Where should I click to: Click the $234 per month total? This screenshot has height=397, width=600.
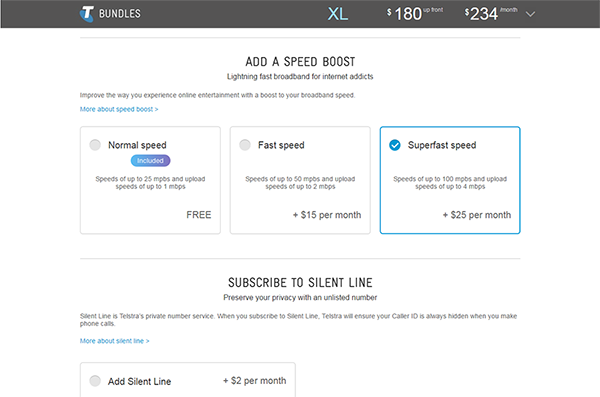pos(491,14)
